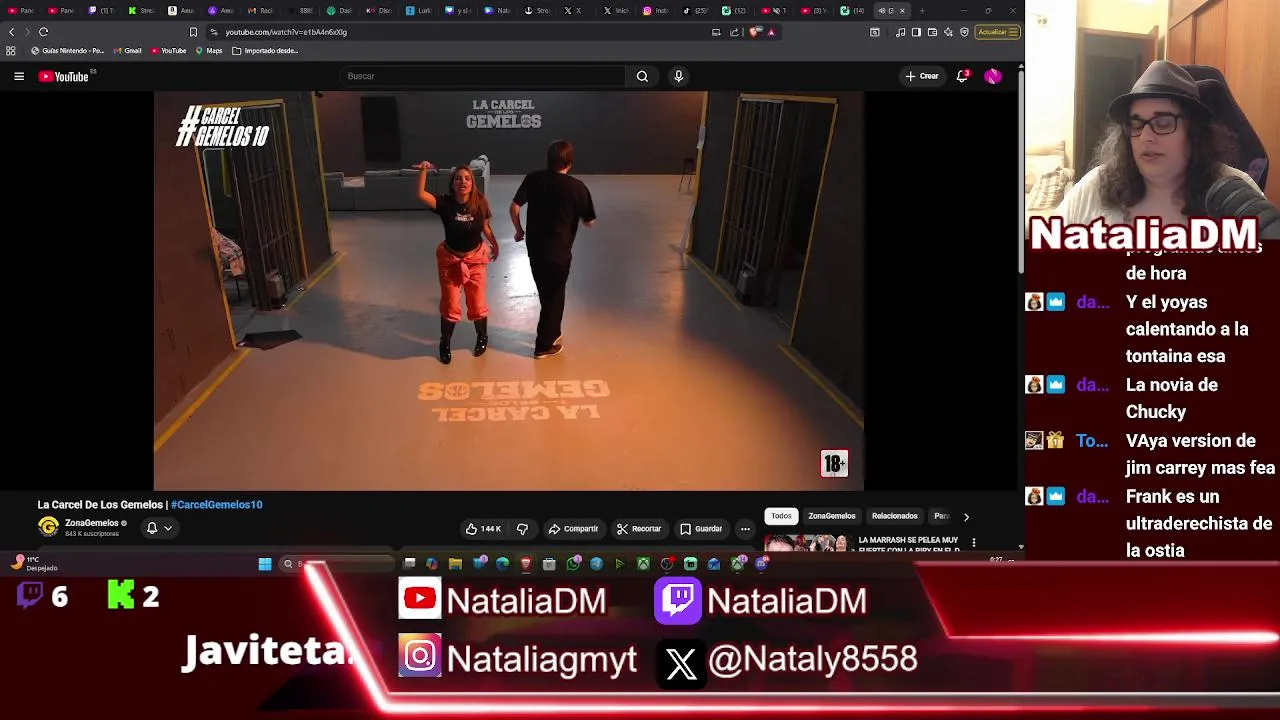Show more filter chips with right arrow

[966, 517]
